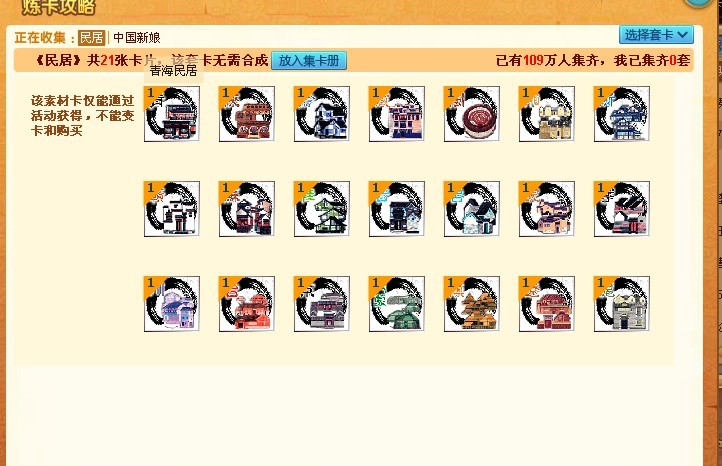The width and height of the screenshot is (722, 466).
Task: Pick the 青海民居 card beneath its tooltip
Action: [172, 114]
